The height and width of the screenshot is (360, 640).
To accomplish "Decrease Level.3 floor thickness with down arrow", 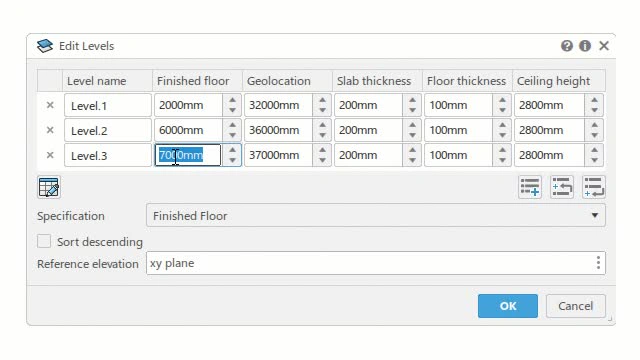I will click(x=502, y=160).
